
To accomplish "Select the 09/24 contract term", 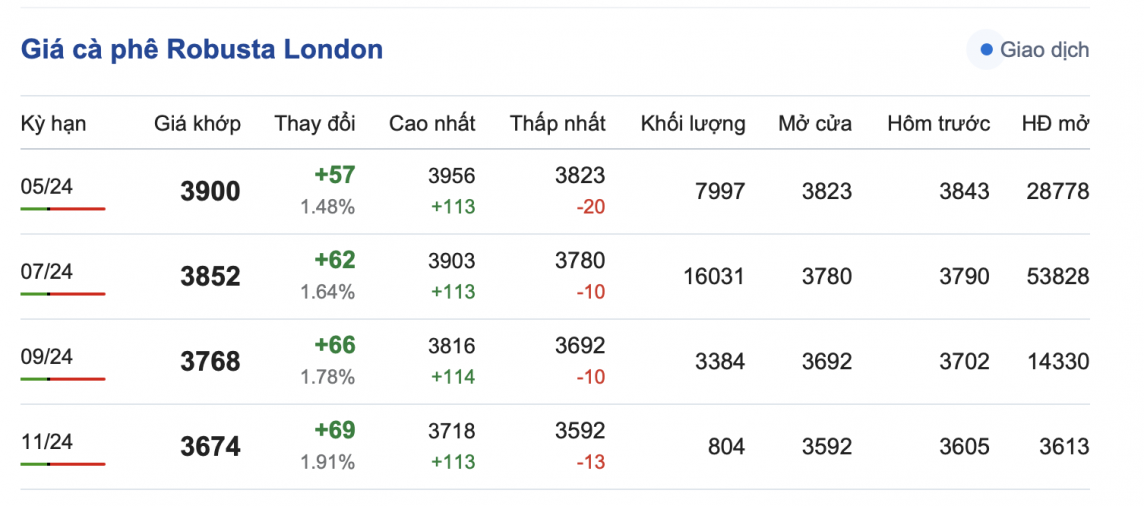I will click(x=46, y=356).
